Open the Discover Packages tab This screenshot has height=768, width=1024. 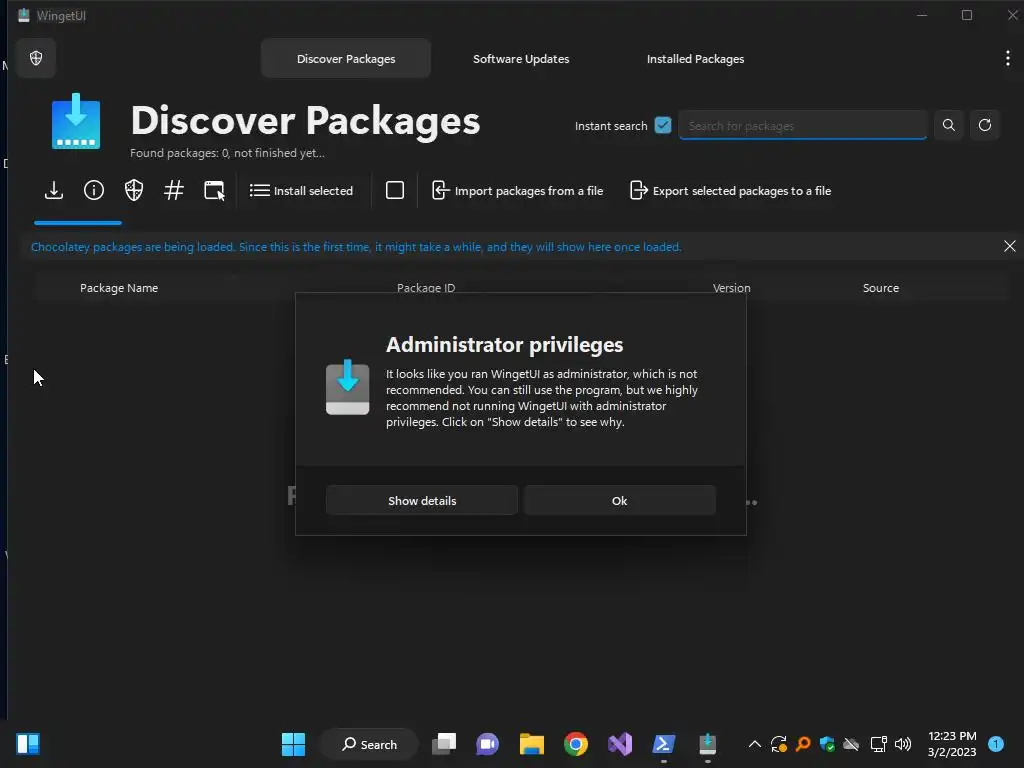point(345,59)
